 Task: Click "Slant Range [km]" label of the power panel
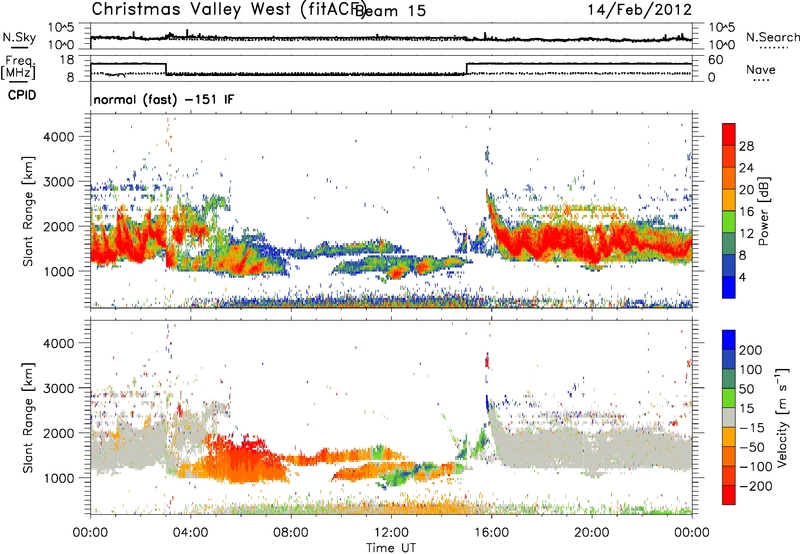[x=28, y=211]
